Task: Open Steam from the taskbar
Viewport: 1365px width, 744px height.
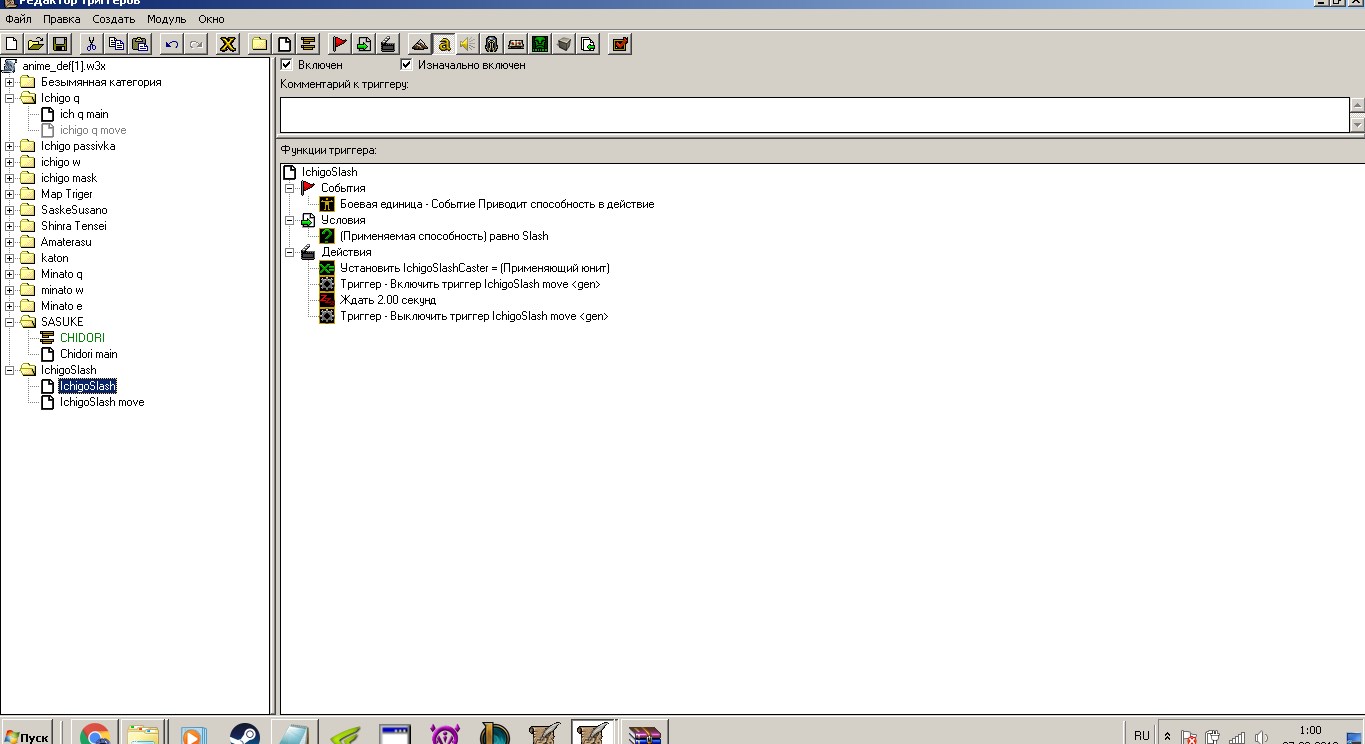Action: click(x=244, y=735)
